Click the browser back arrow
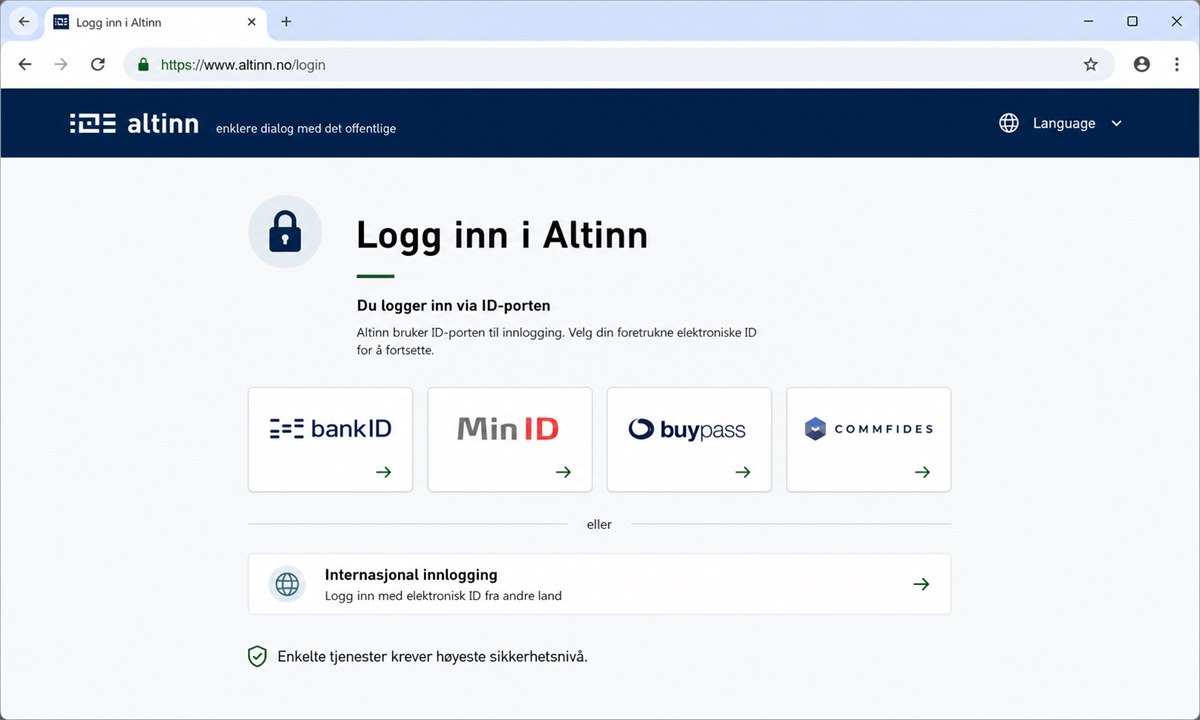 point(25,64)
